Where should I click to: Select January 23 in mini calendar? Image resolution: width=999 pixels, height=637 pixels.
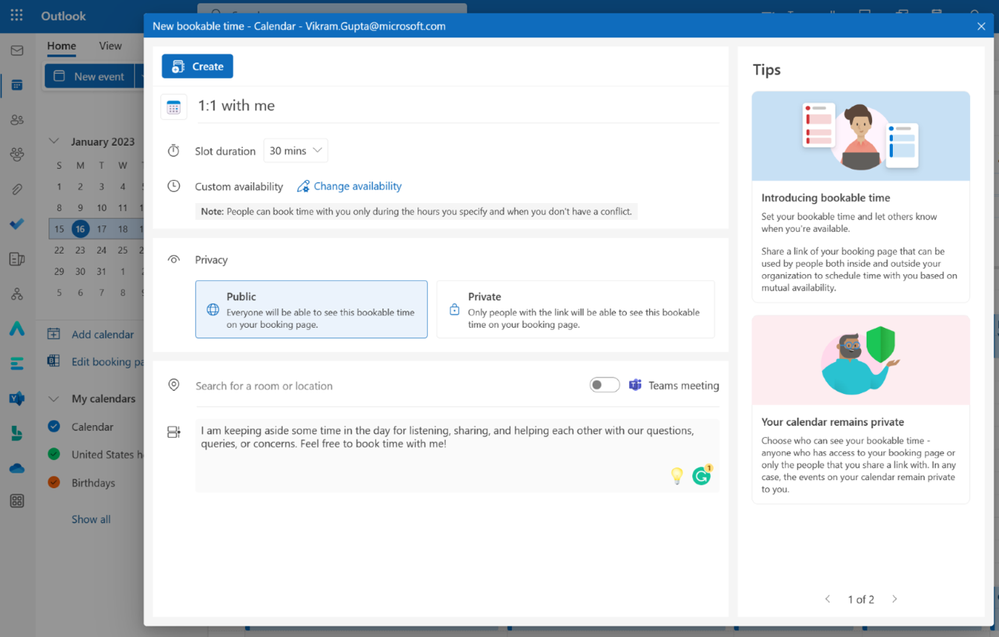[80, 250]
